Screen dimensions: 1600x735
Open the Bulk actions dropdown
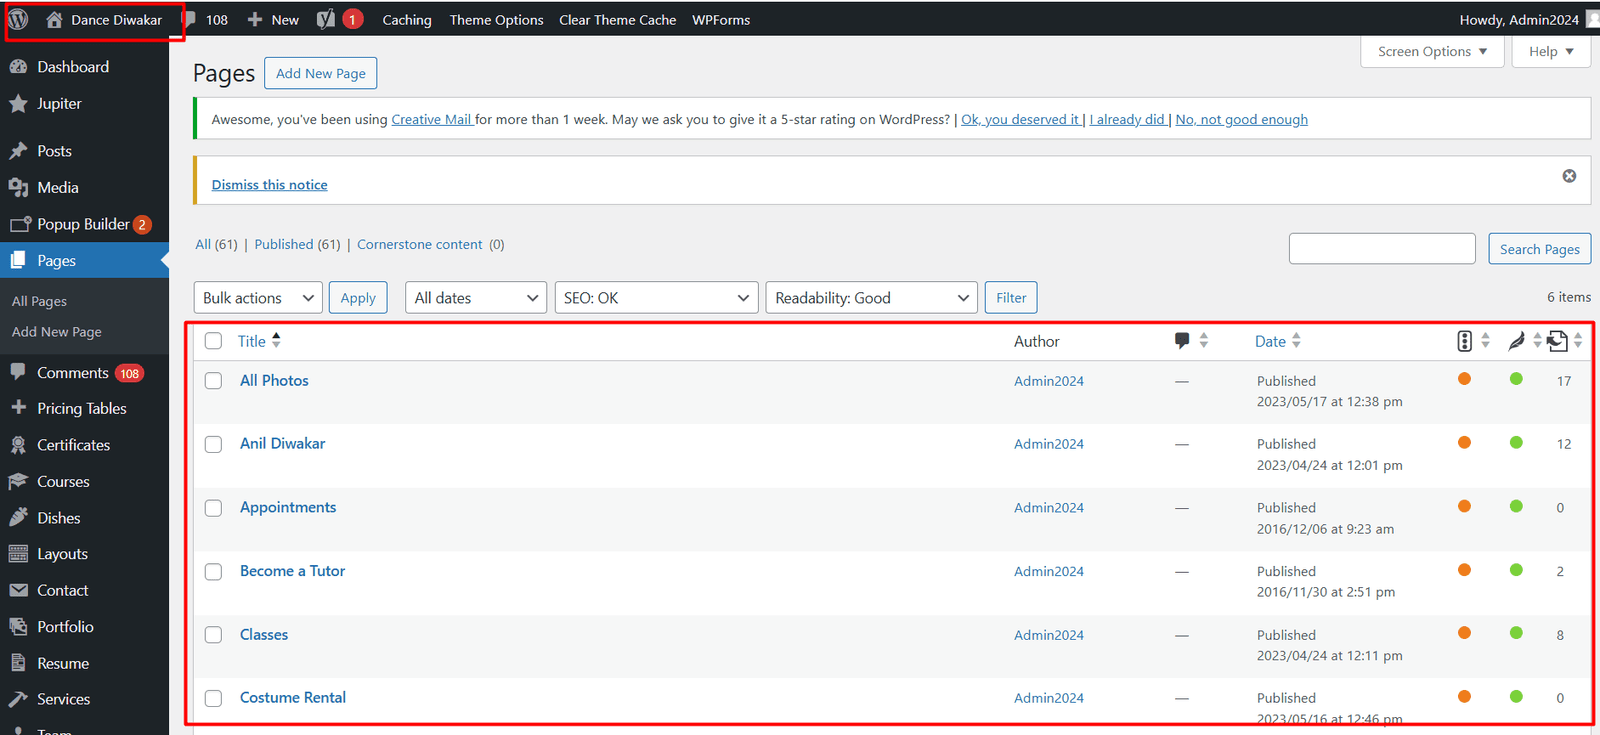click(258, 298)
